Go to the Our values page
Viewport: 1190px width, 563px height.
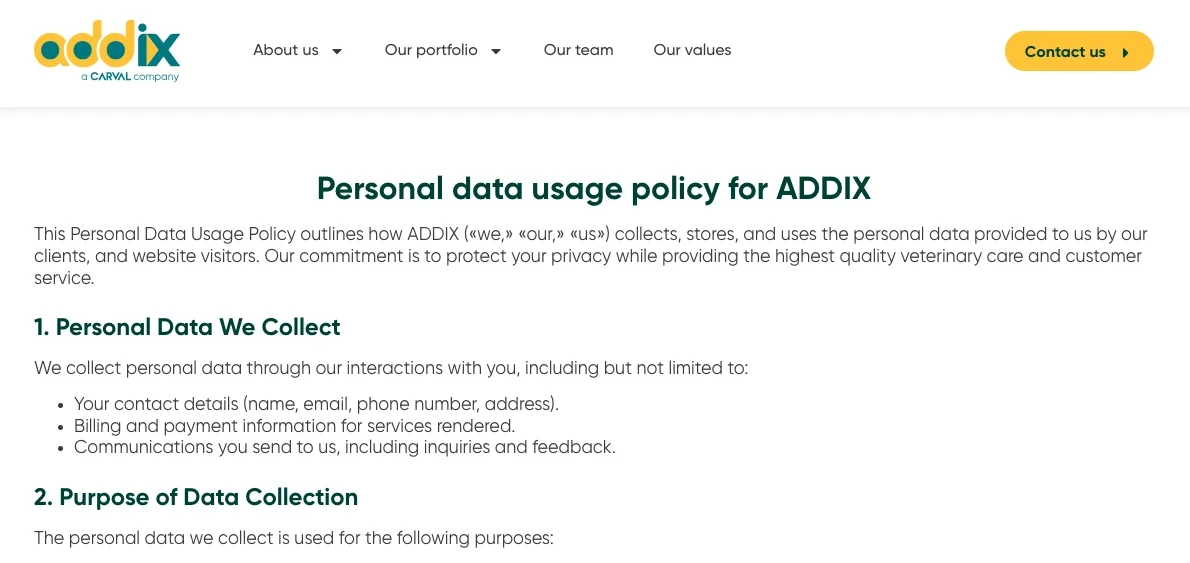click(x=692, y=50)
